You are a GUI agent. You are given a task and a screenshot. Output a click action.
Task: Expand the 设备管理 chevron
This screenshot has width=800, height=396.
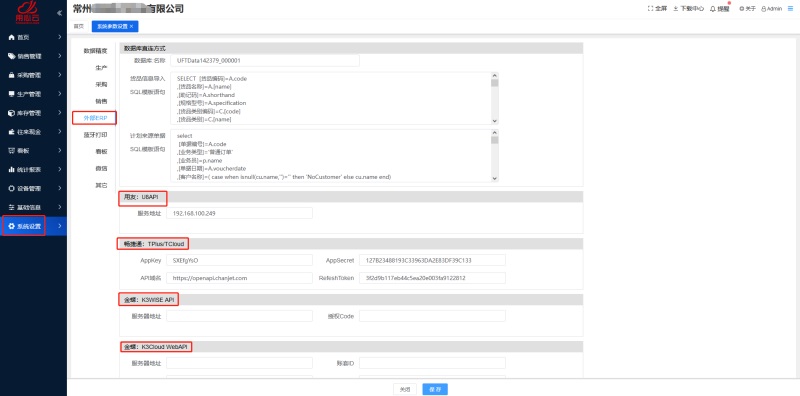coord(60,188)
